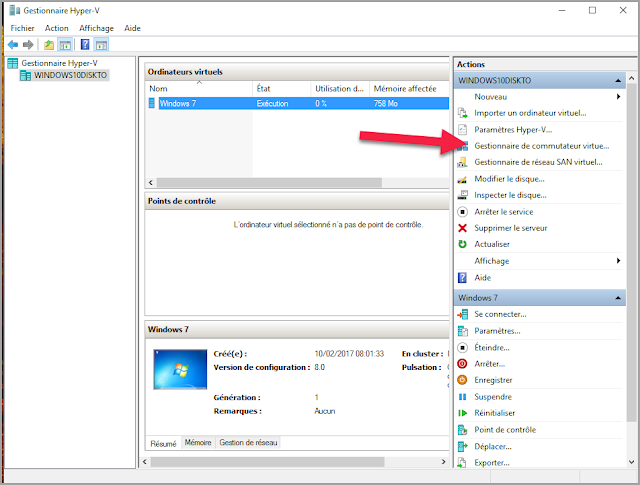
Task: Click the Paramètres Hyper-V icon
Action: point(462,129)
